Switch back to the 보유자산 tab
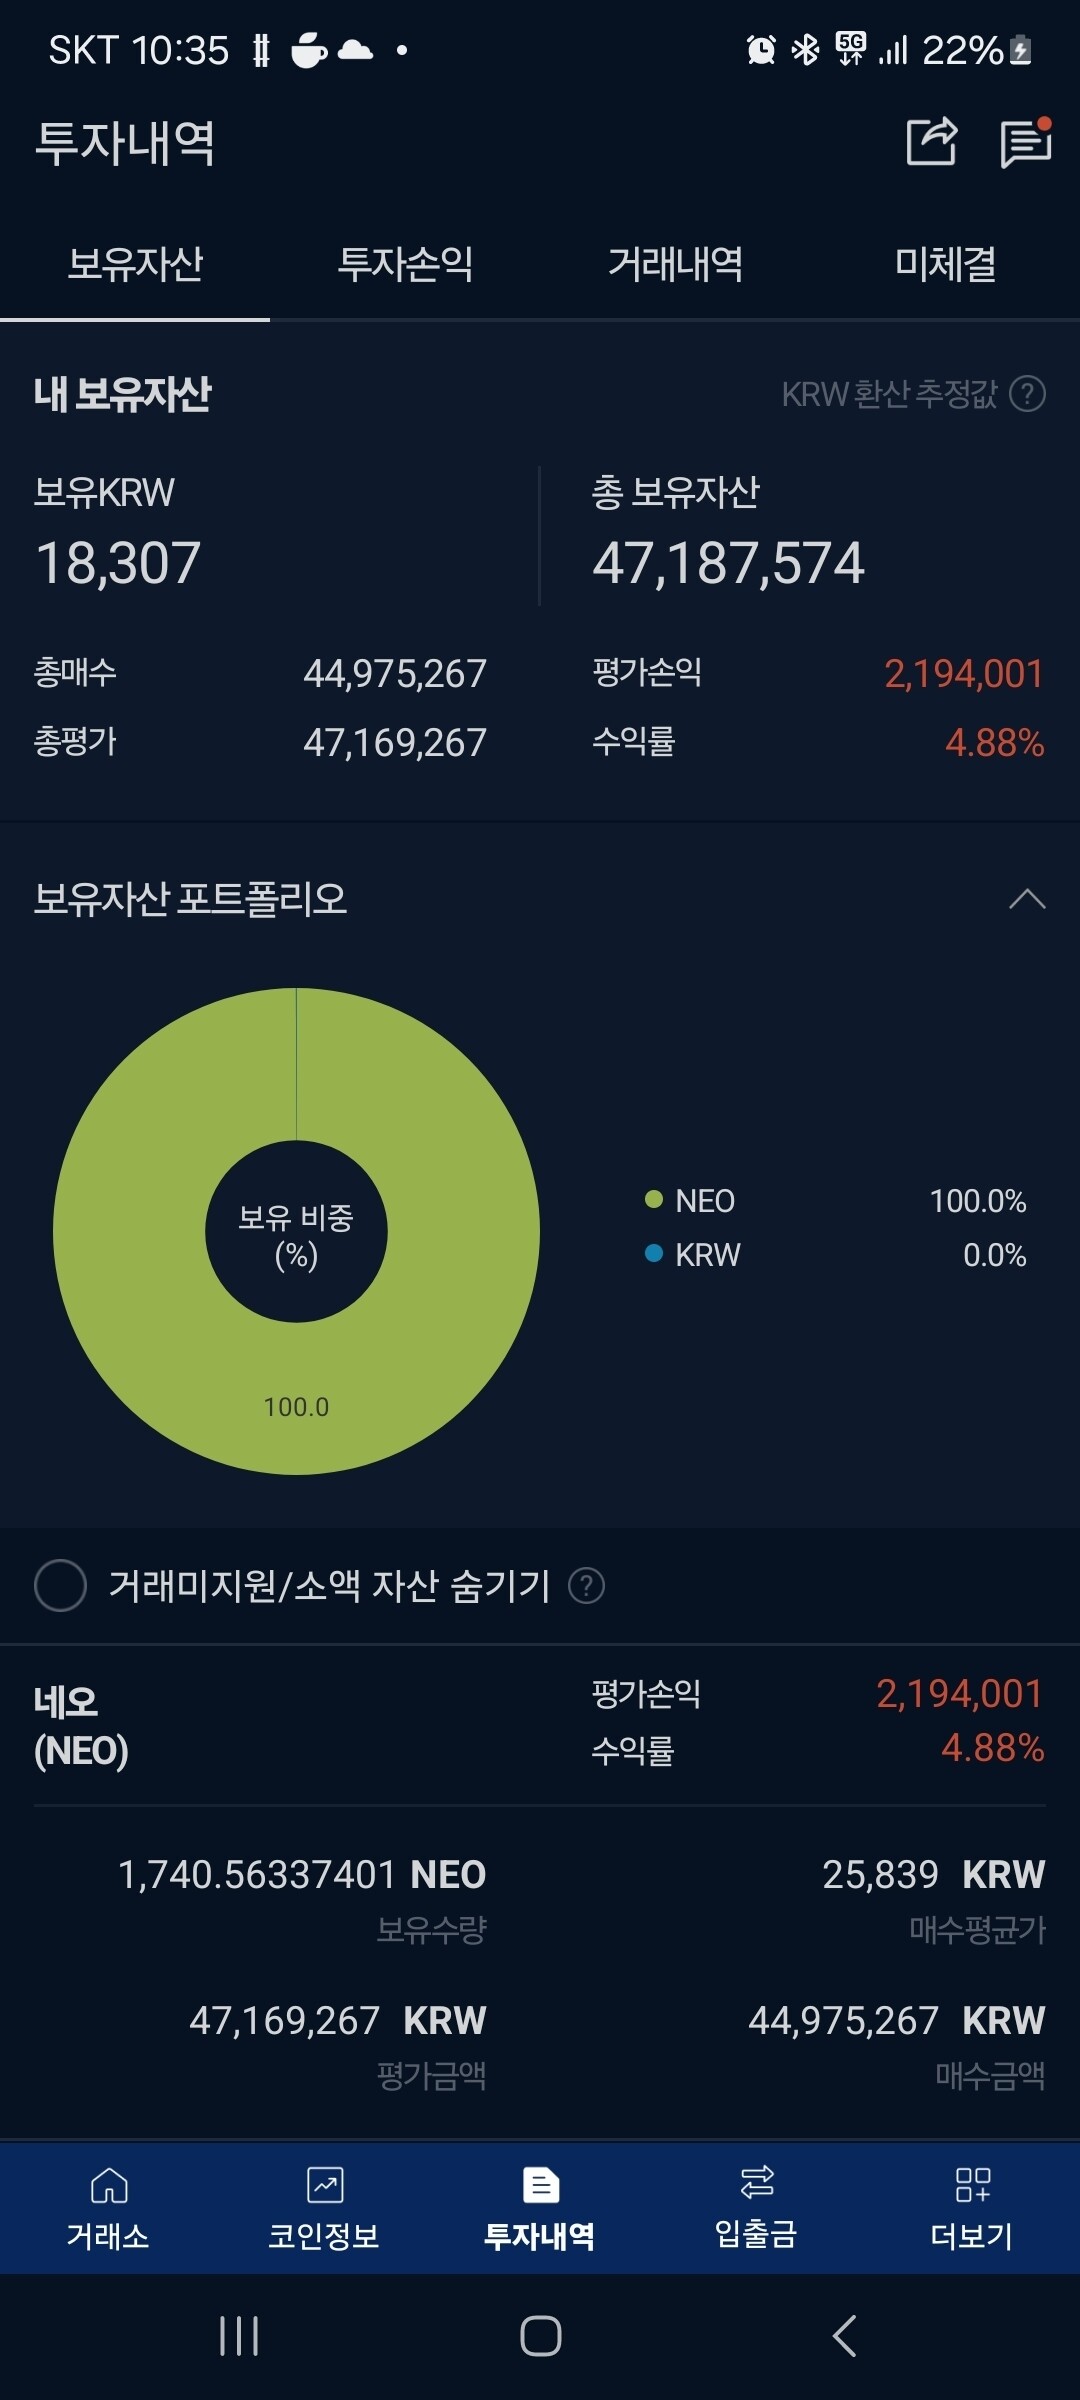Viewport: 1080px width, 2400px height. pos(135,265)
